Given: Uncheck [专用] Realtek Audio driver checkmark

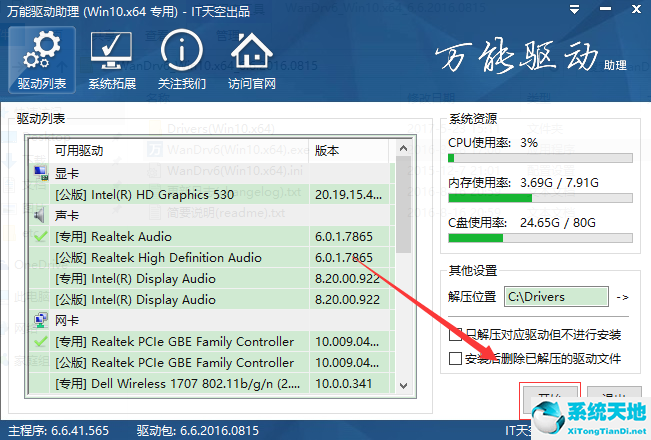Looking at the screenshot, I should (x=41, y=237).
